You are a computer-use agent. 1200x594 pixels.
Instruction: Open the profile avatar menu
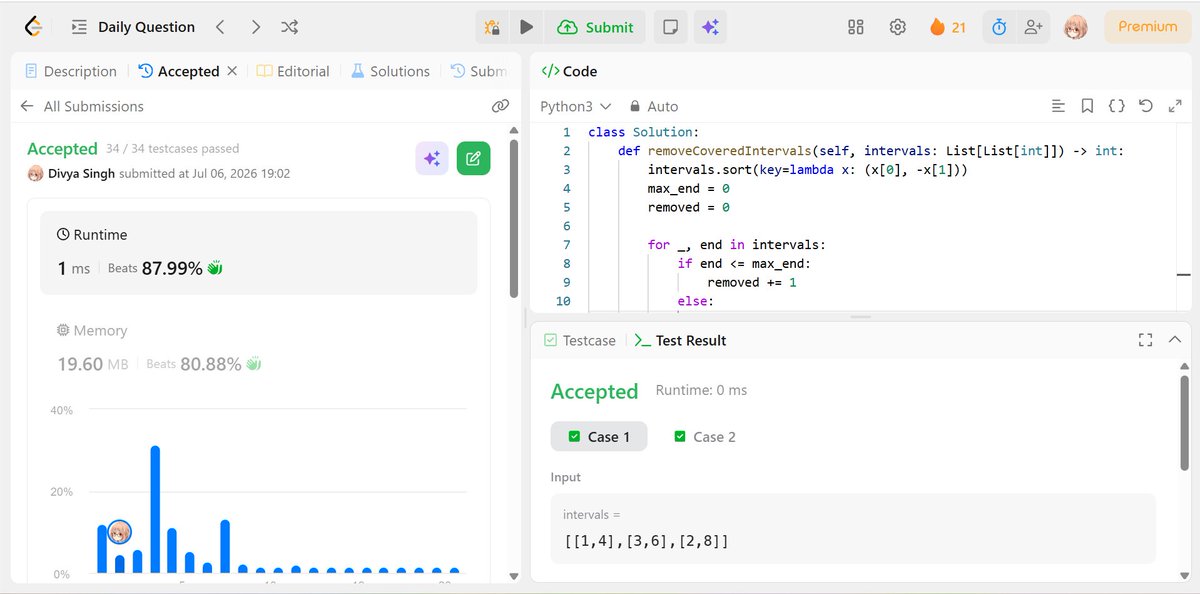[1076, 27]
